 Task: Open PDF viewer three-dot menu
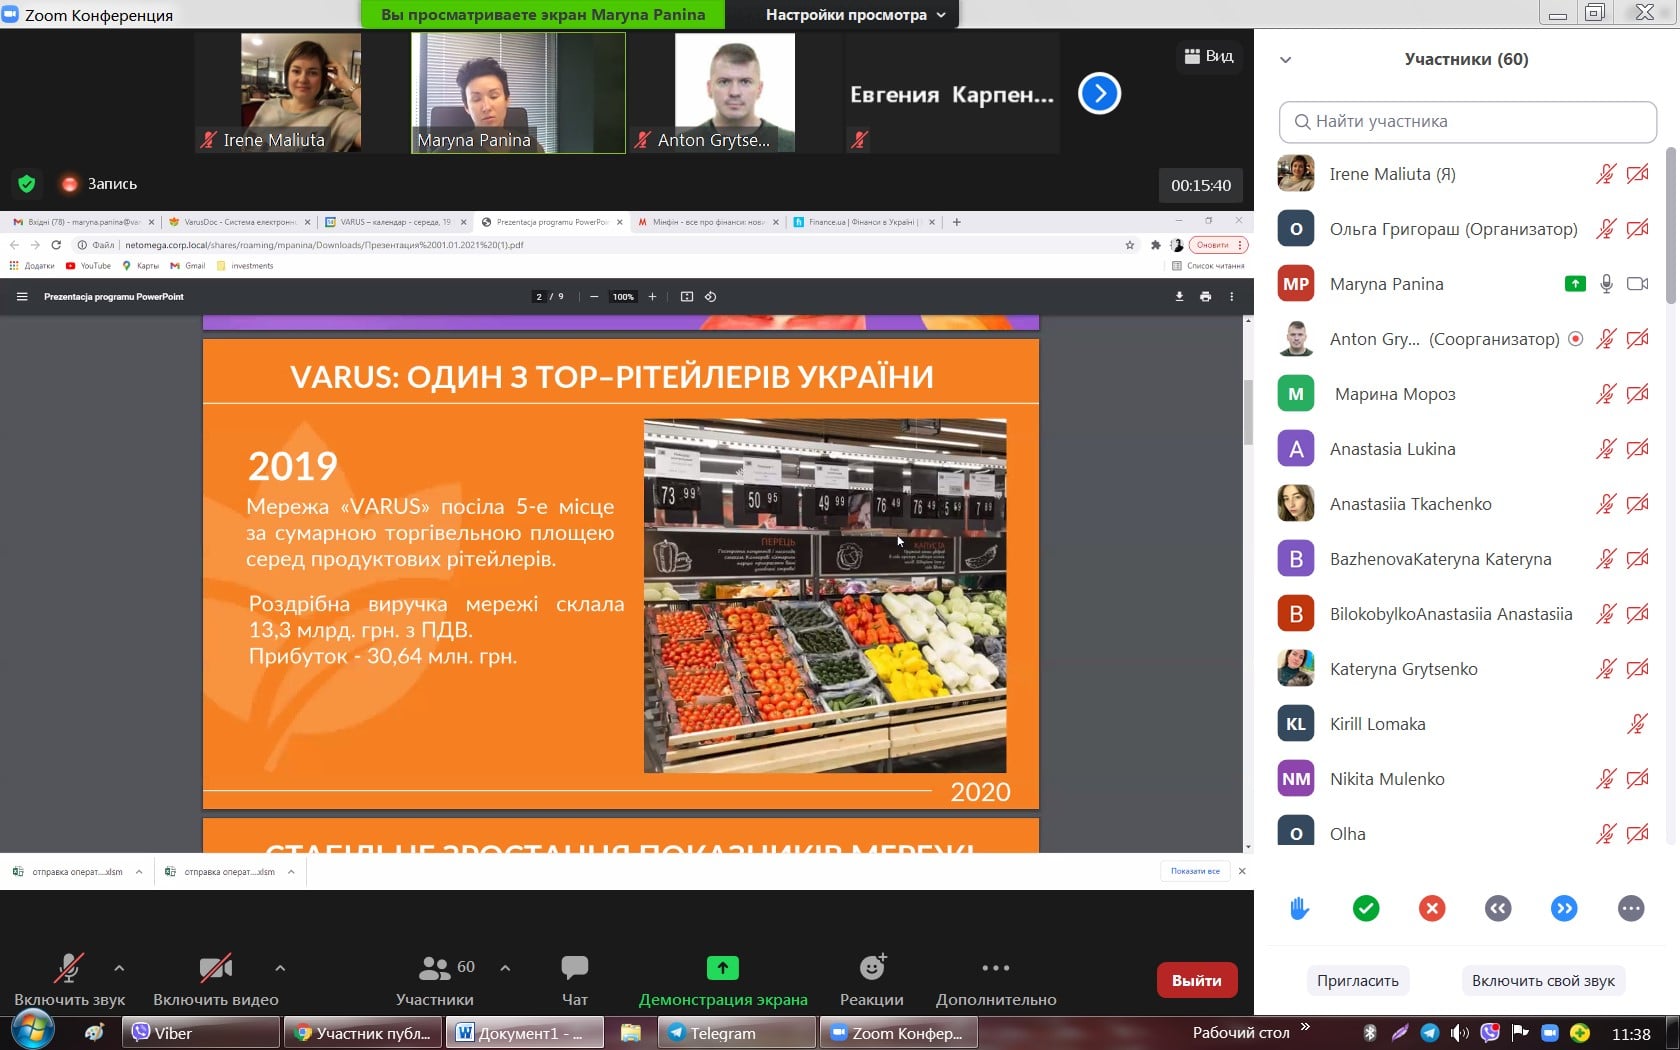(1232, 297)
